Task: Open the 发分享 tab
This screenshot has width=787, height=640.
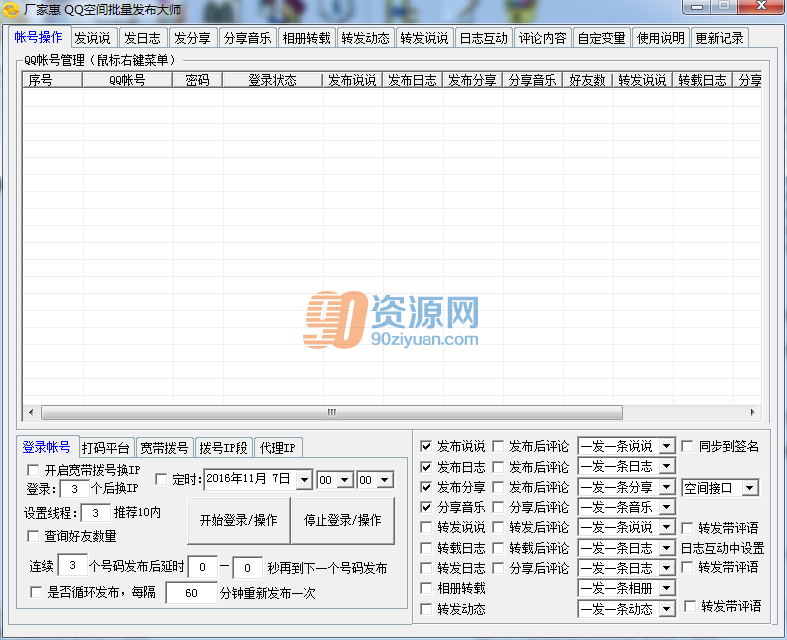Action: (192, 38)
